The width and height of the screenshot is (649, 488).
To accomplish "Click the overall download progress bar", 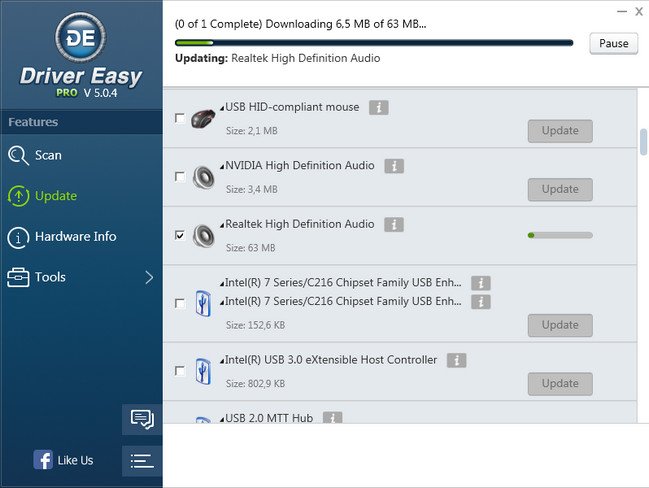I will click(374, 43).
